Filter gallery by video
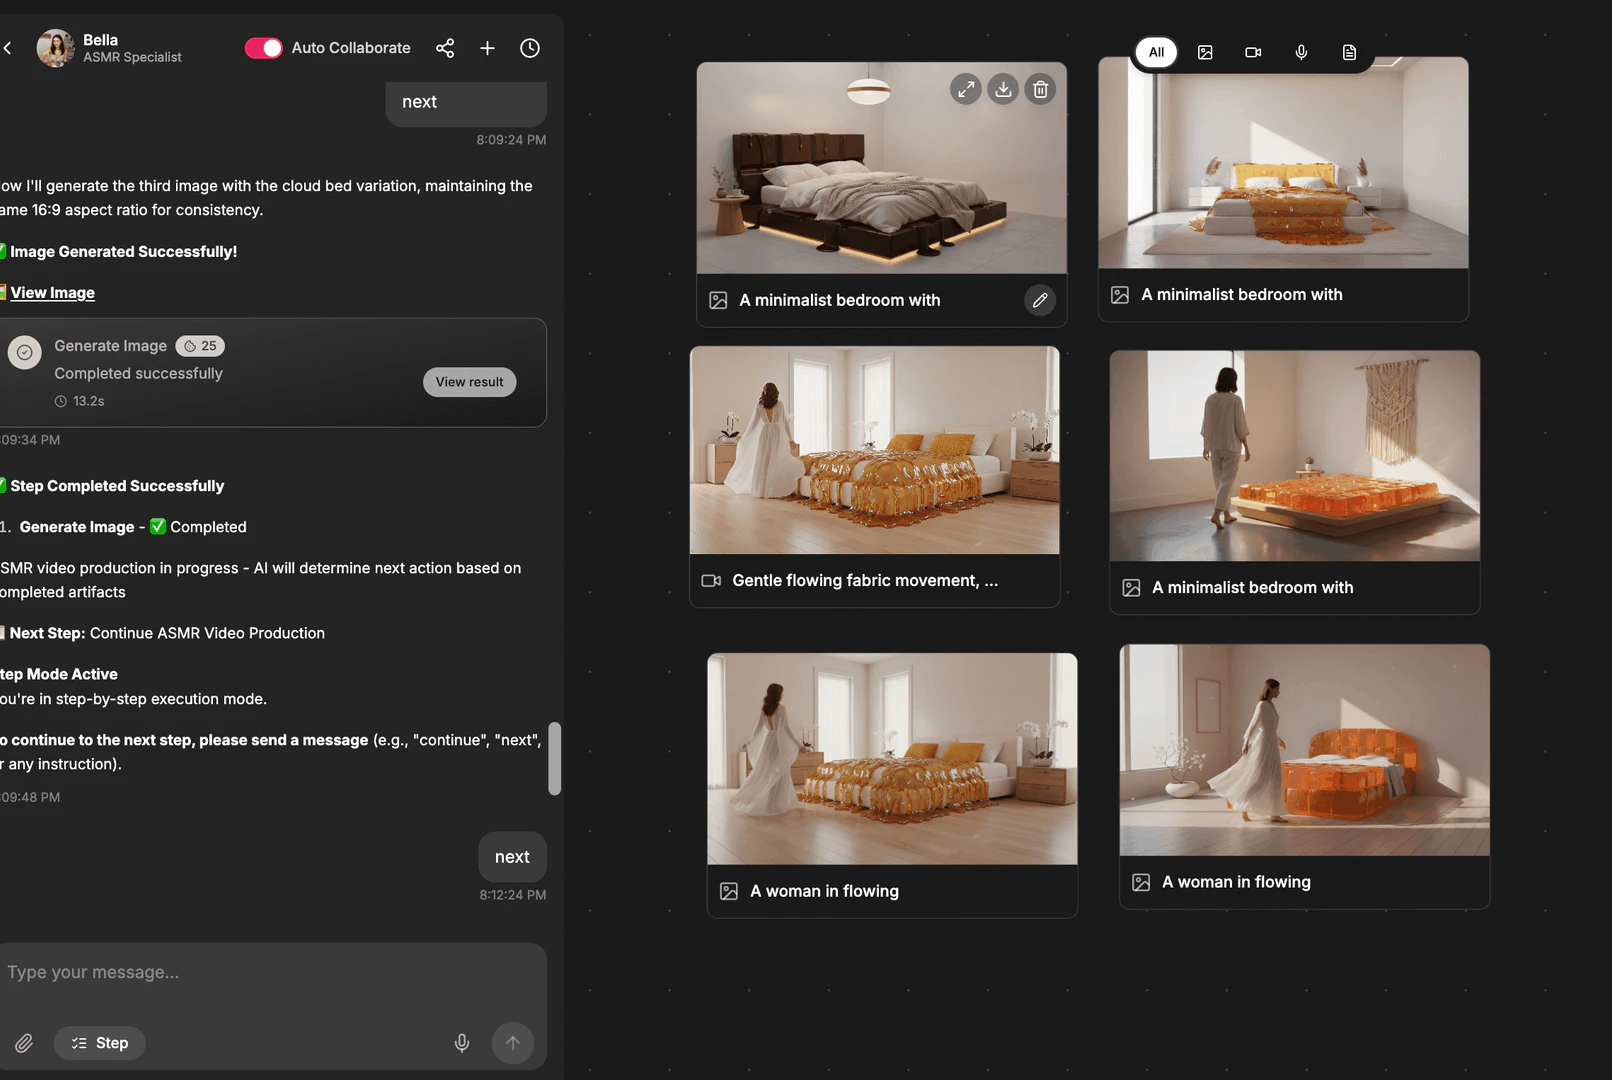Image resolution: width=1612 pixels, height=1080 pixels. pyautogui.click(x=1253, y=52)
